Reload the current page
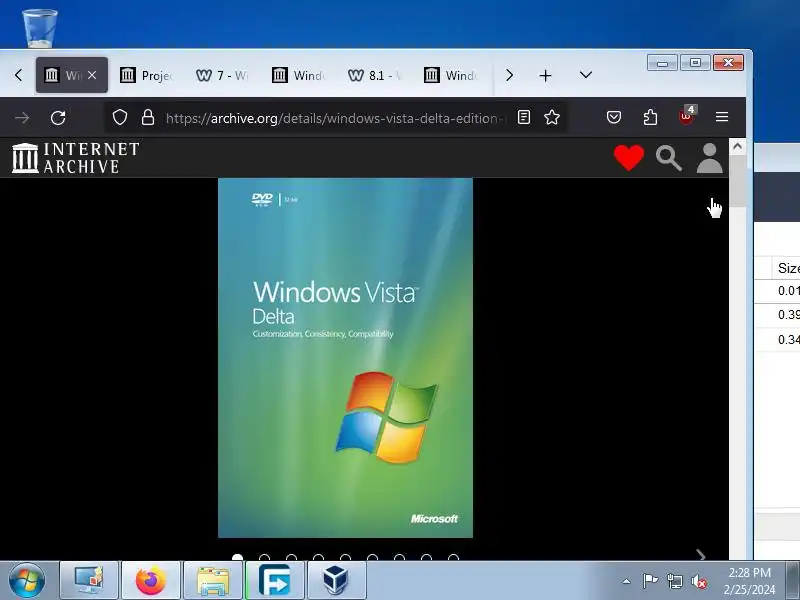 (x=58, y=118)
